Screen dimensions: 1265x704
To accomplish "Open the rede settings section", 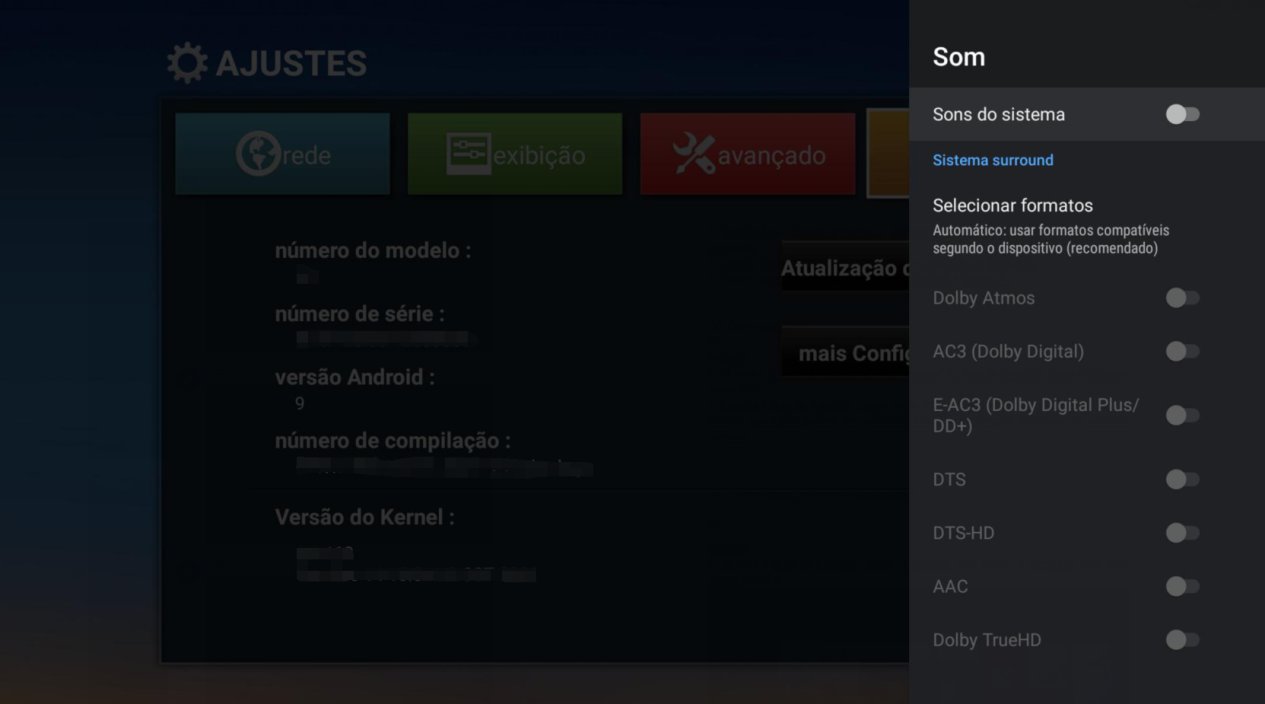I will (282, 152).
